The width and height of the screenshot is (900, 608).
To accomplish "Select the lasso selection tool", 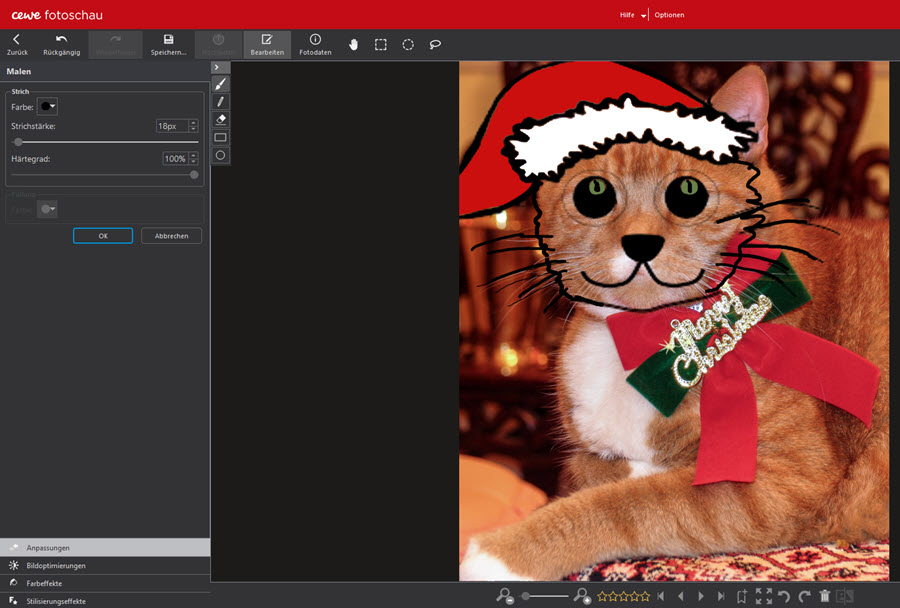I will click(435, 44).
